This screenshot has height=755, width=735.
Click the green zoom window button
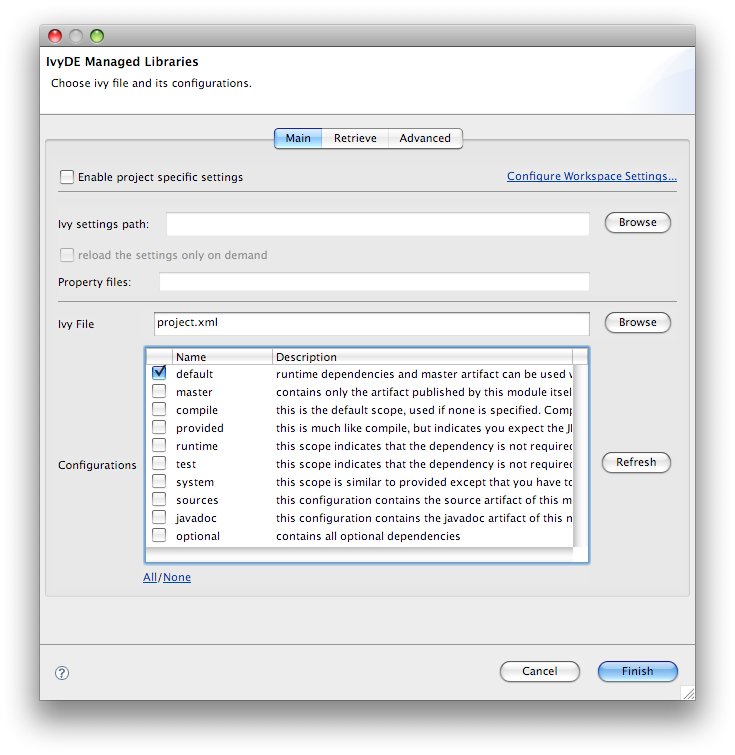pos(97,36)
